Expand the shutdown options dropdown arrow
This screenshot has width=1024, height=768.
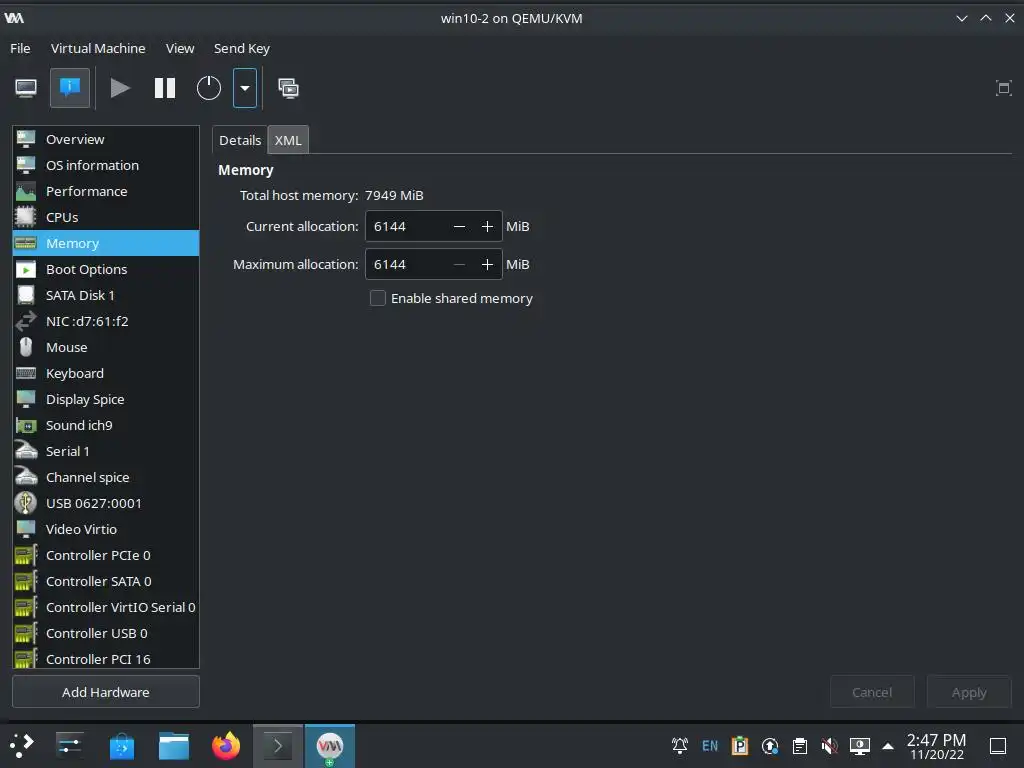245,88
